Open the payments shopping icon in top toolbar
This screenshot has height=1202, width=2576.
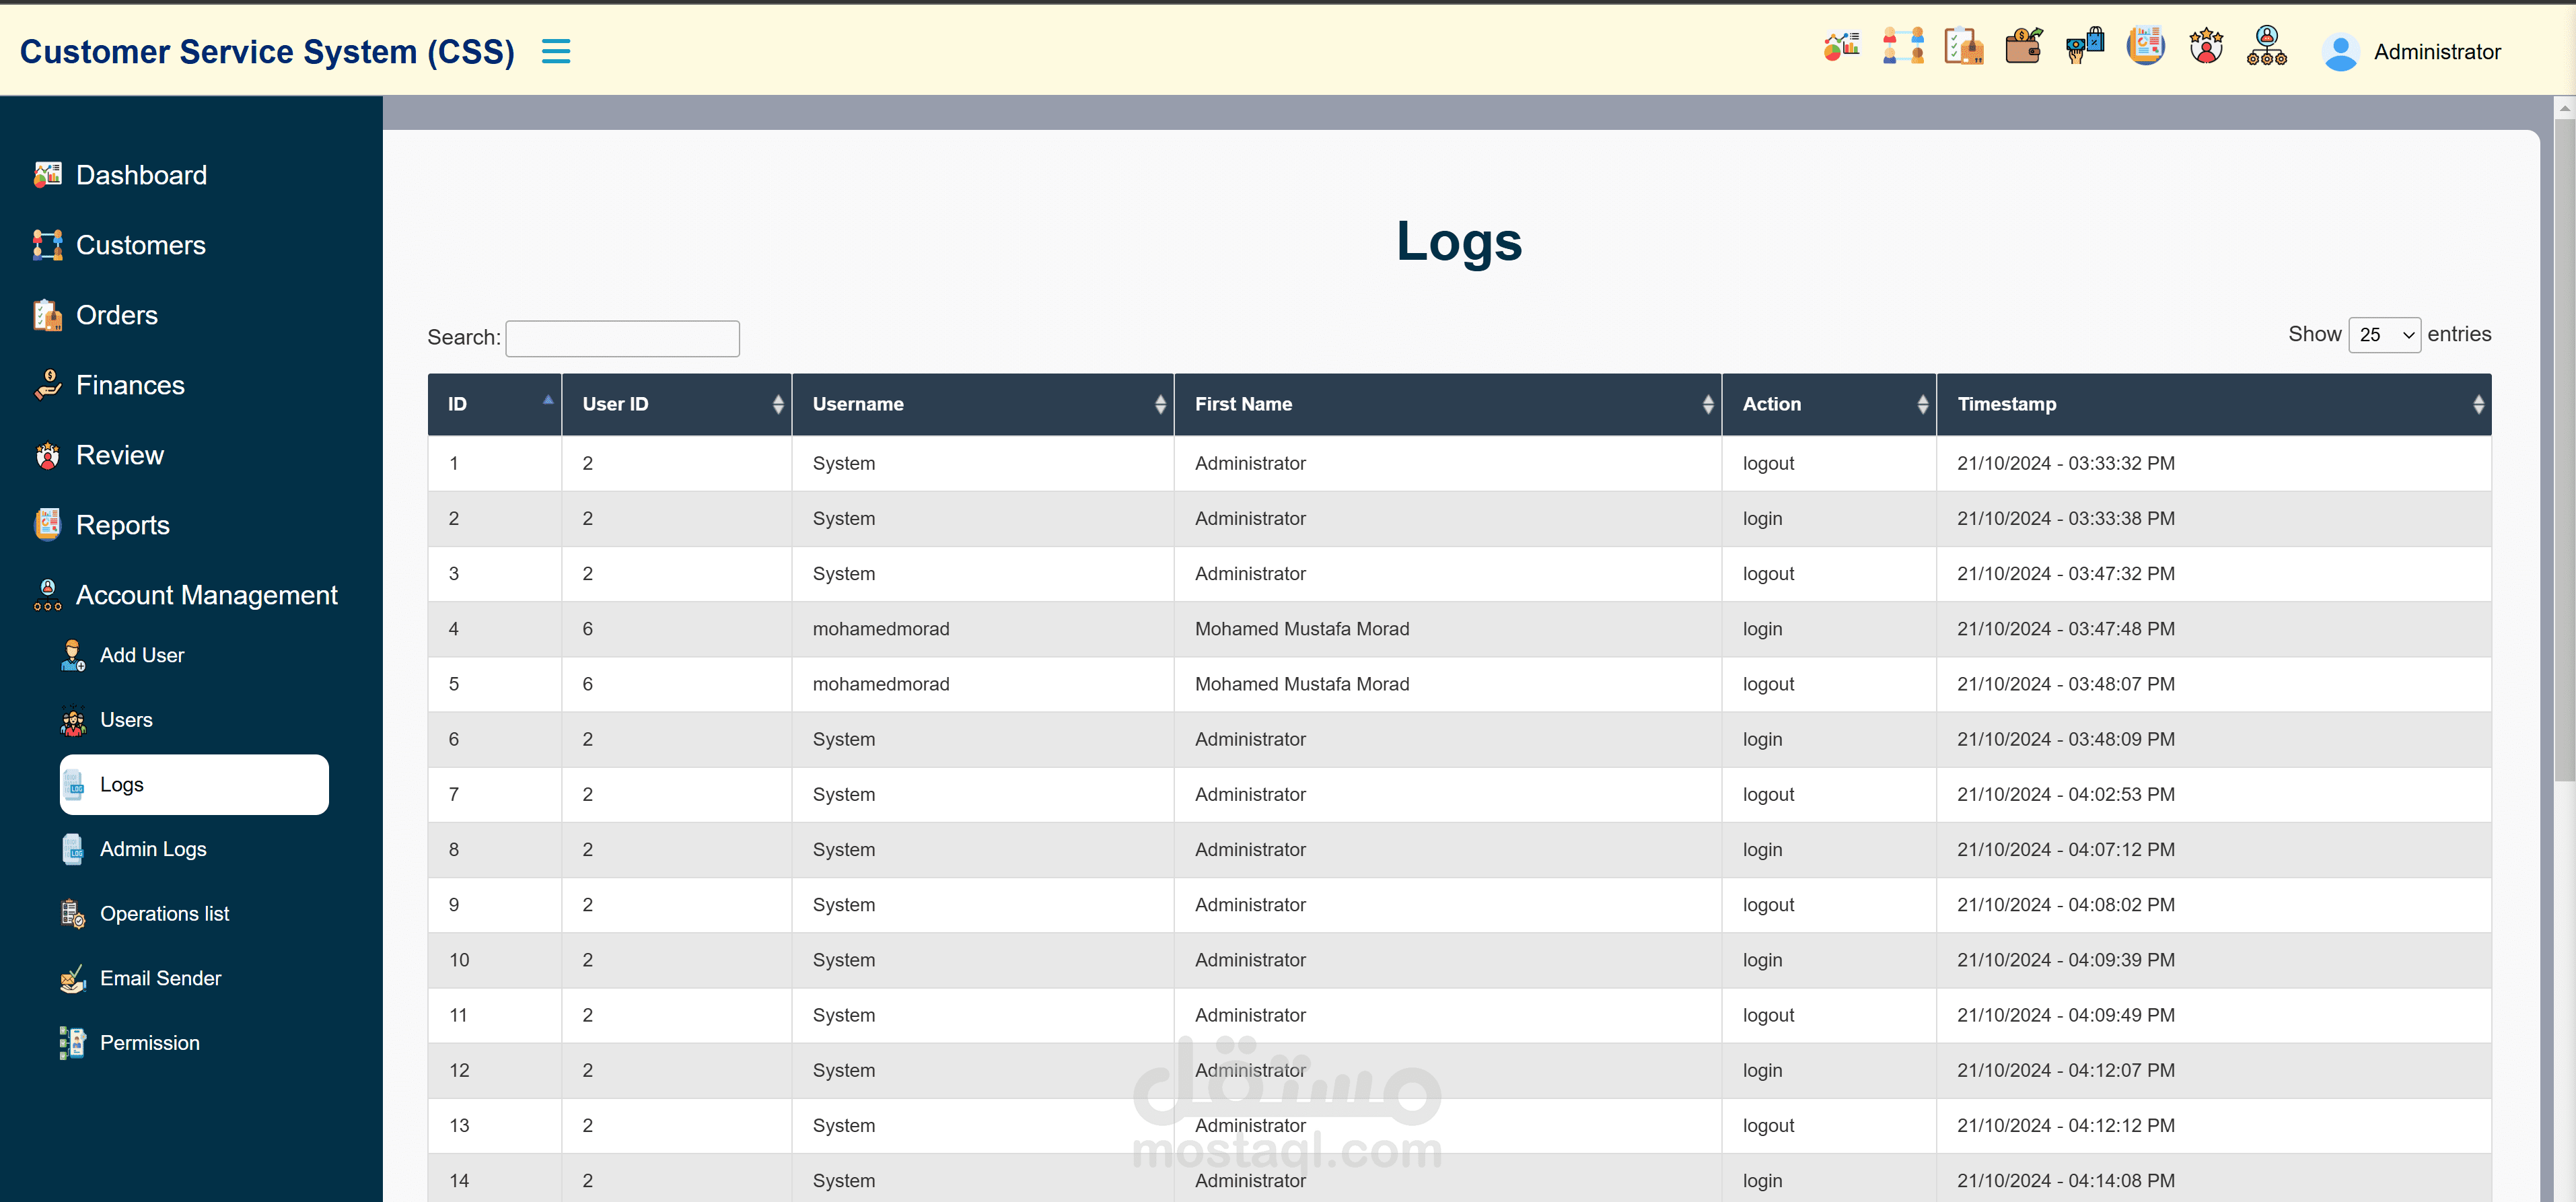coord(2085,46)
